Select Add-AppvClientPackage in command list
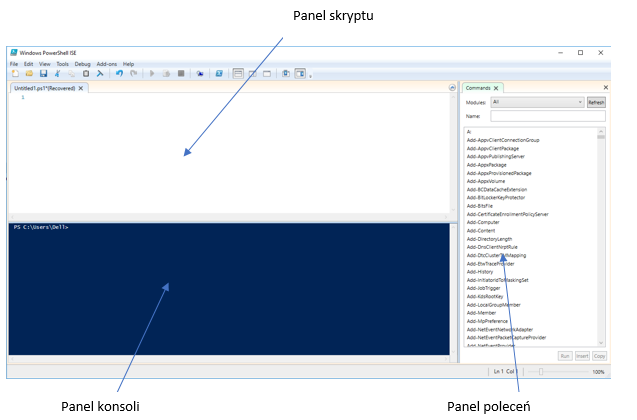 493,149
